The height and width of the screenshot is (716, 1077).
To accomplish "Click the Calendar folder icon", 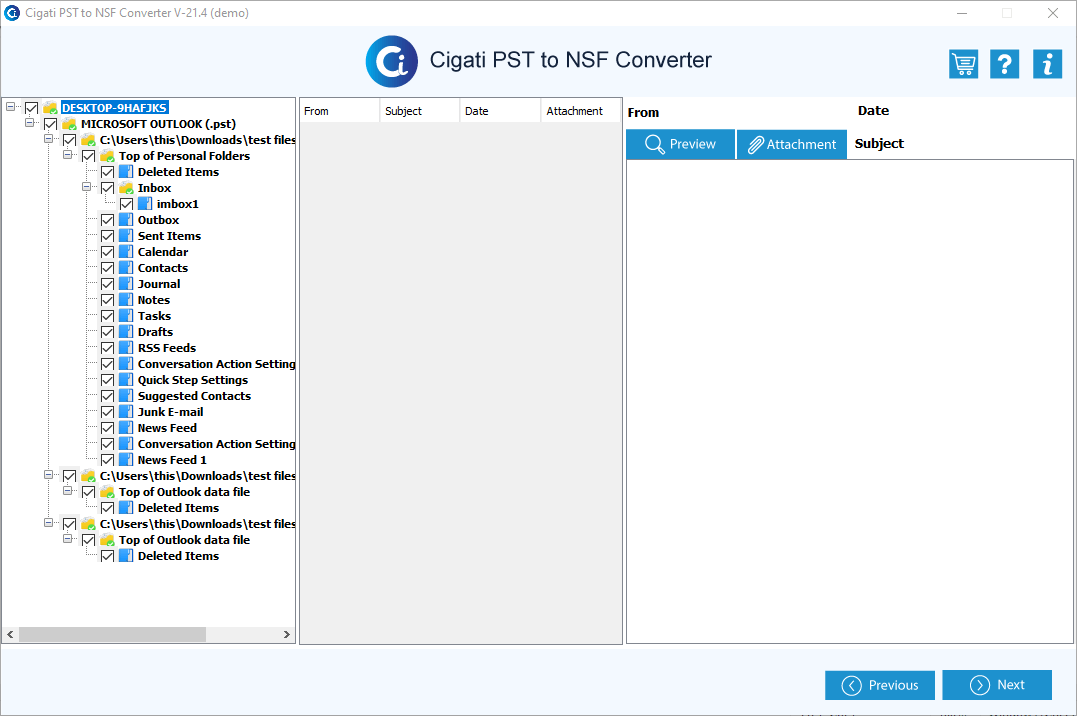I will pos(126,252).
